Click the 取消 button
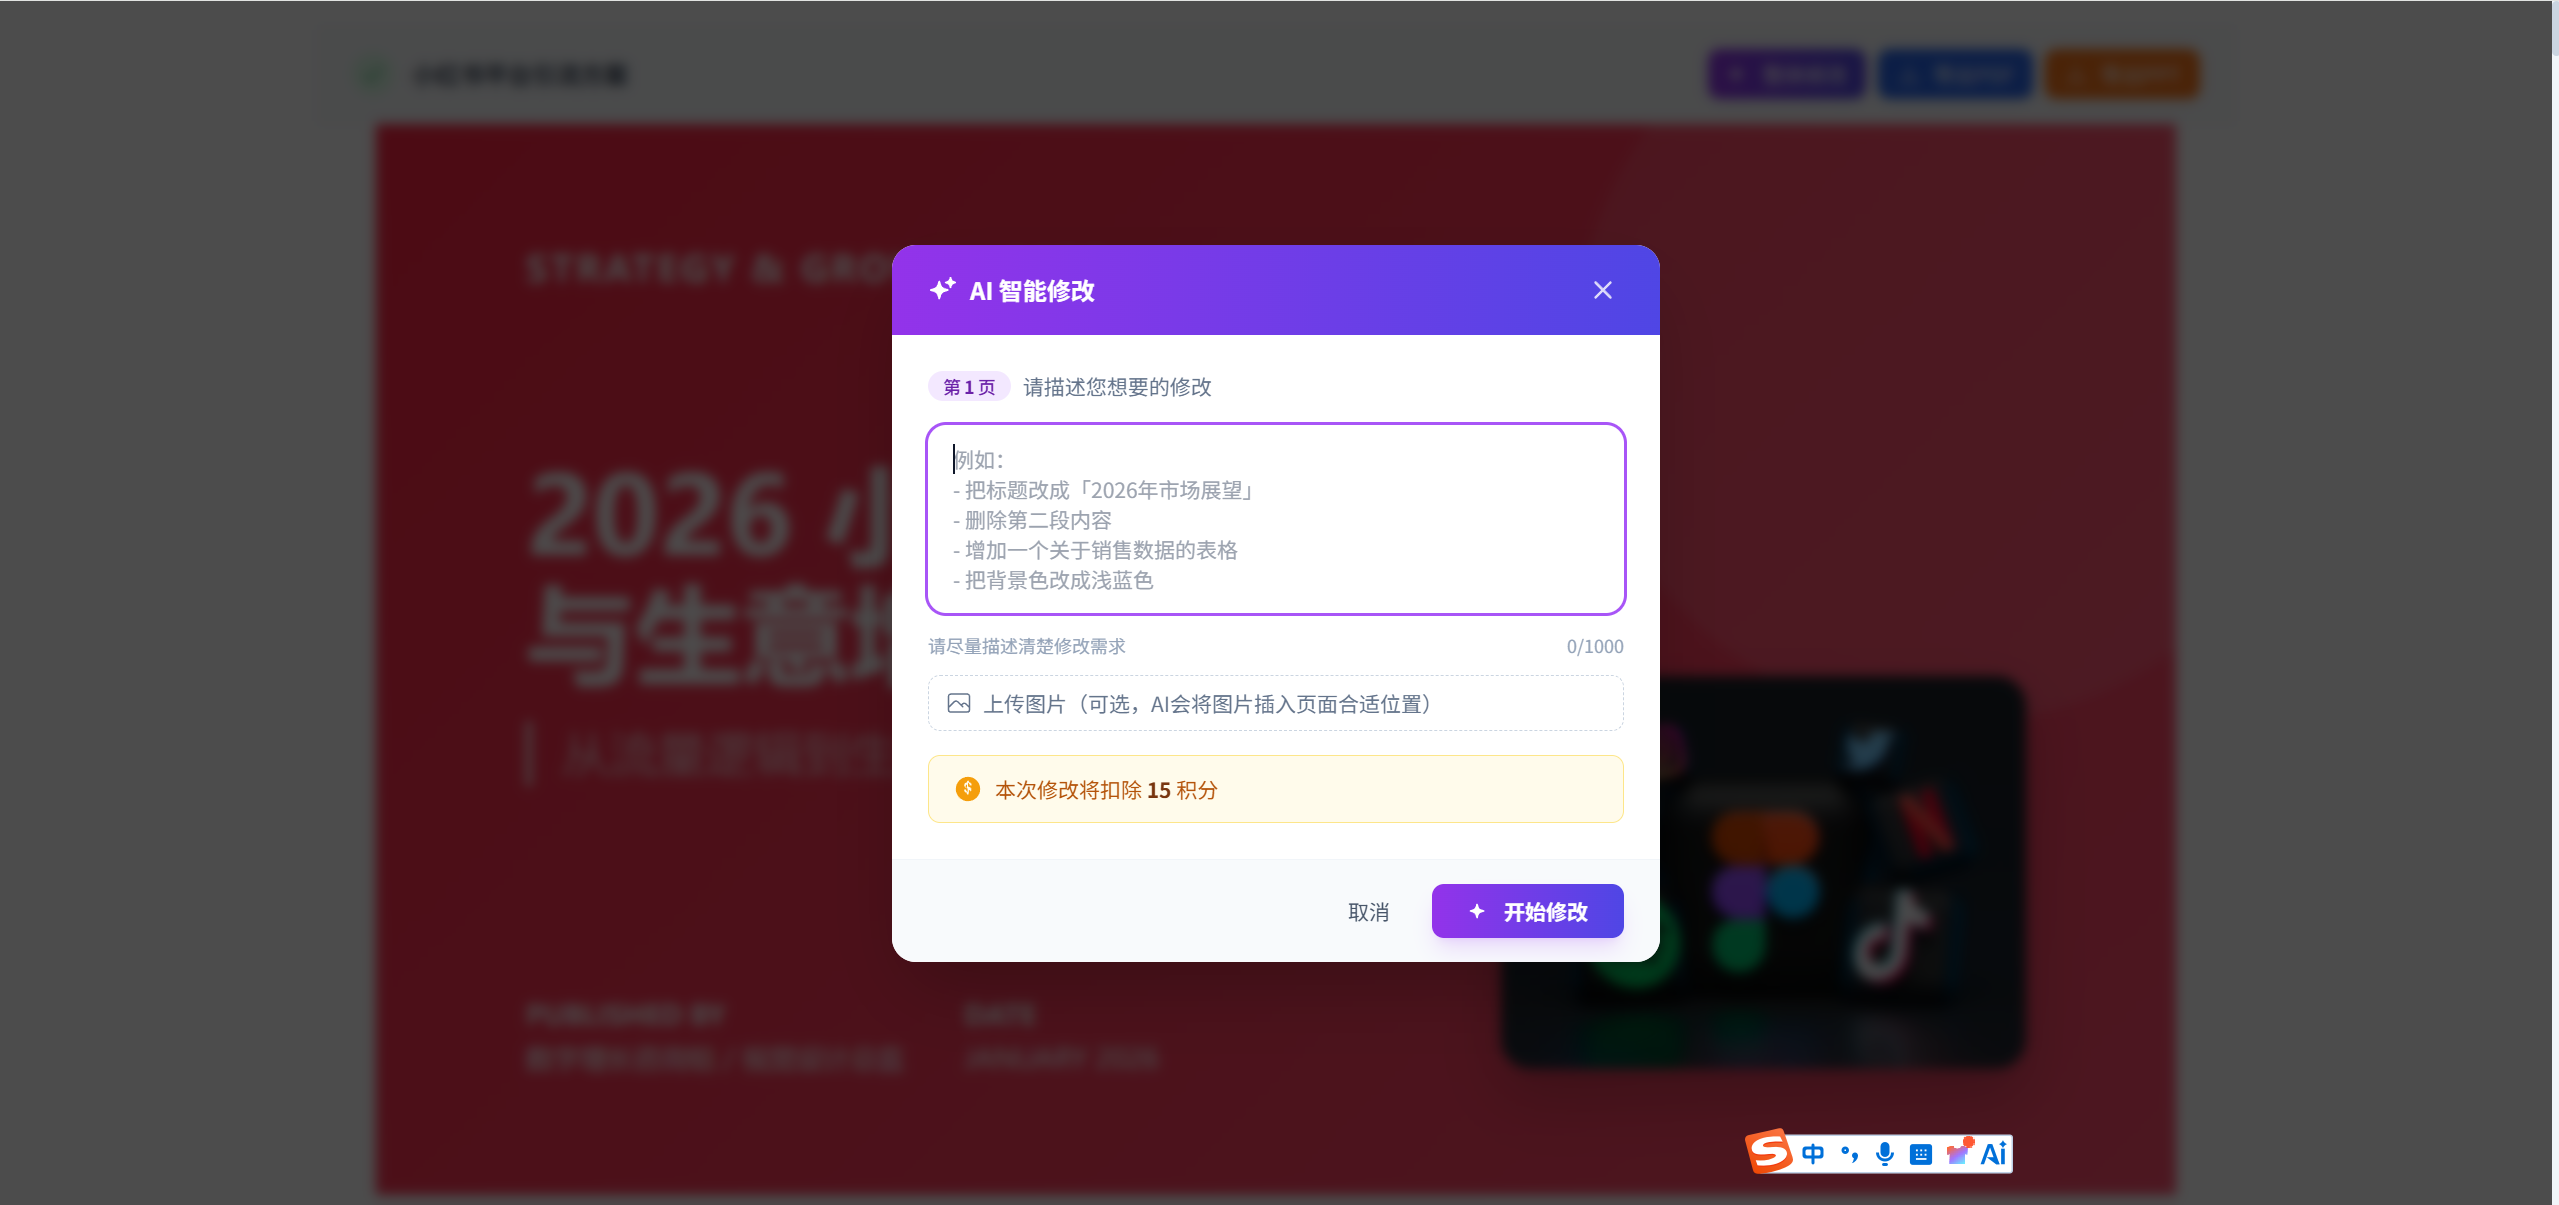This screenshot has width=2559, height=1205. pos(1368,912)
